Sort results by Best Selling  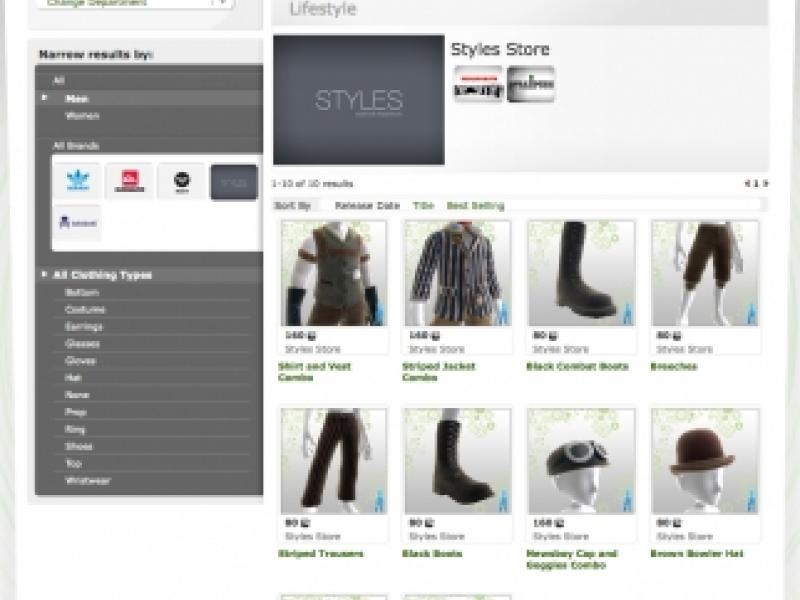click(475, 203)
